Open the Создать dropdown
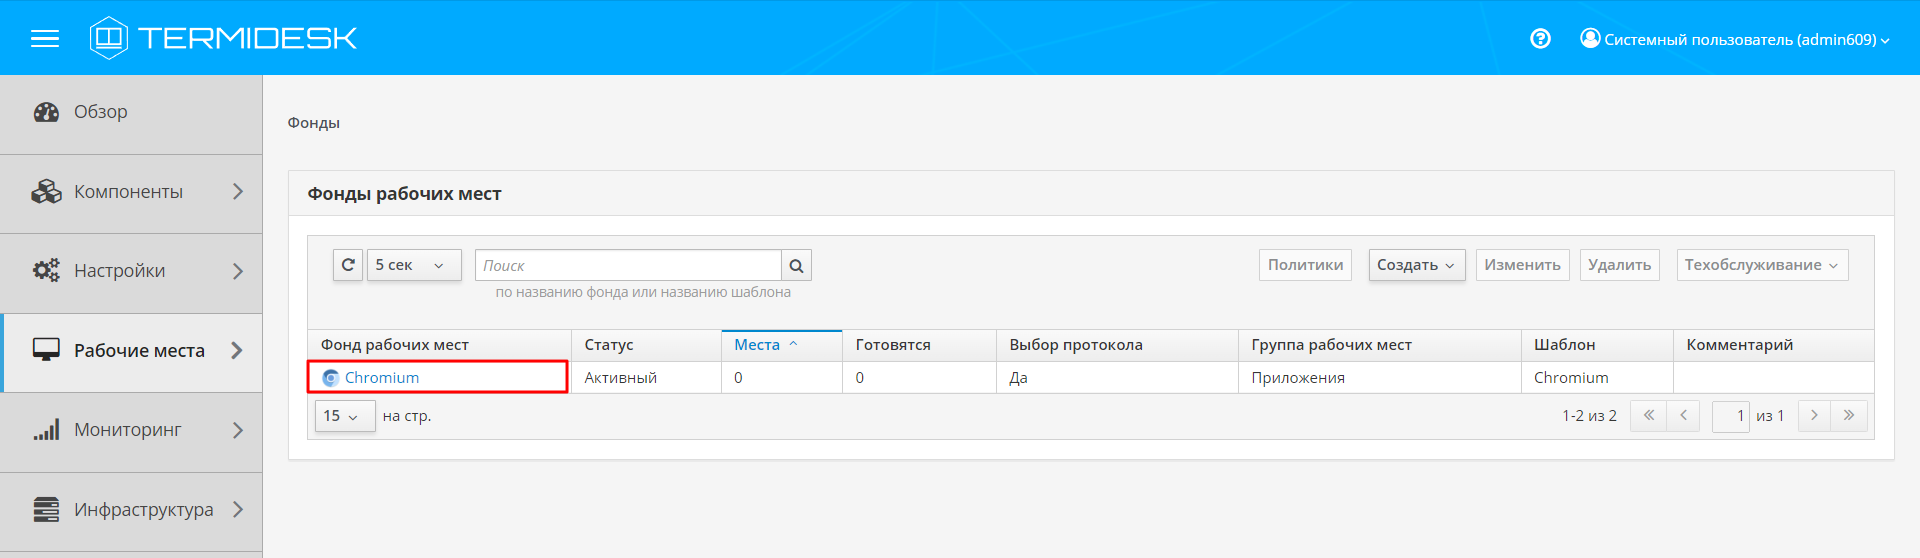This screenshot has height=558, width=1920. [1416, 265]
